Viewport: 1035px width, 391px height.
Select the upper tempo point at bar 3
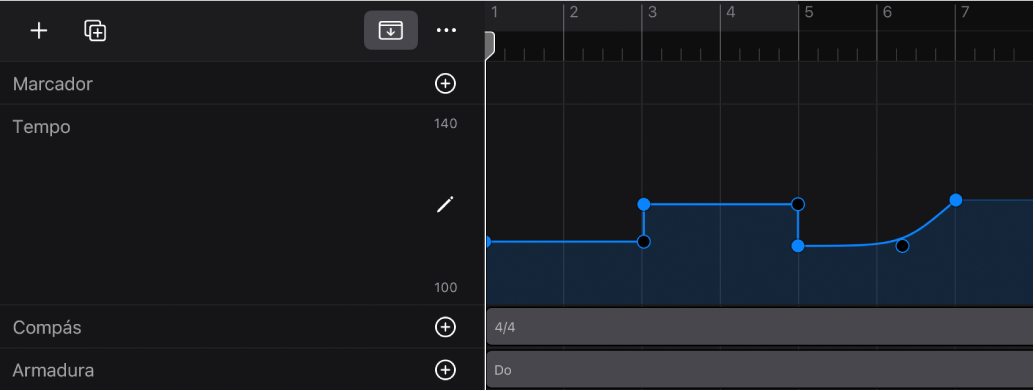[x=644, y=204]
